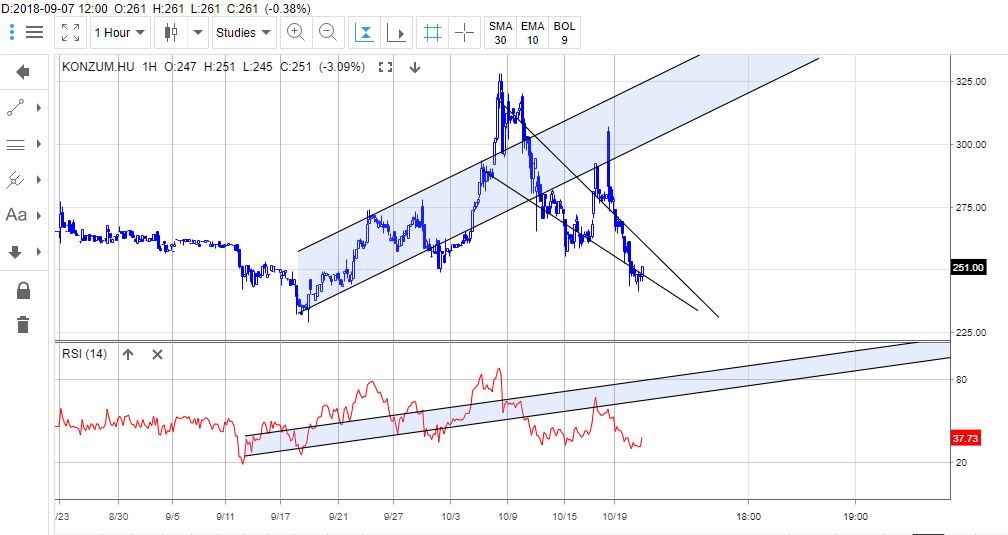Open the 1 Hour interval dropdown
The width and height of the screenshot is (1008, 535).
[x=120, y=32]
